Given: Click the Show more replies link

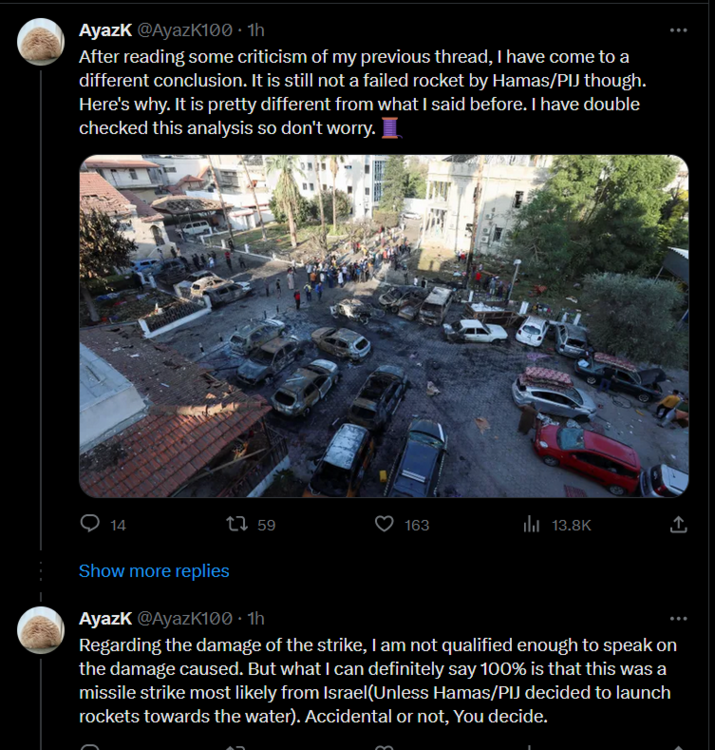Looking at the screenshot, I should pos(154,571).
